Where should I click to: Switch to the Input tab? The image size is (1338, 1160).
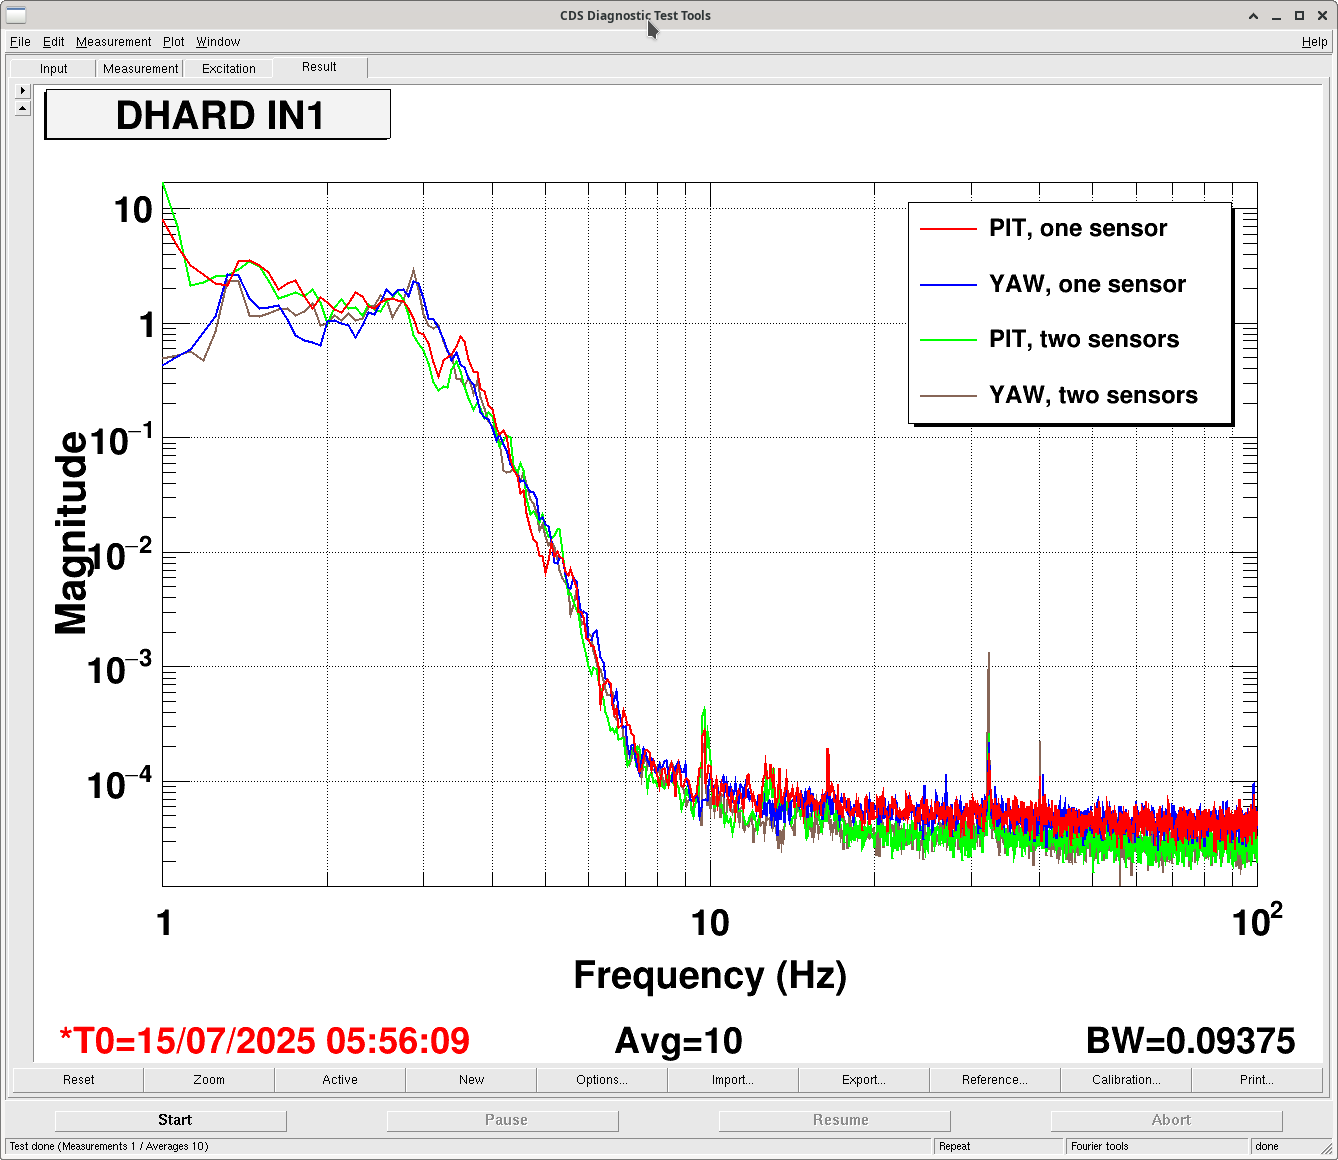pos(54,69)
